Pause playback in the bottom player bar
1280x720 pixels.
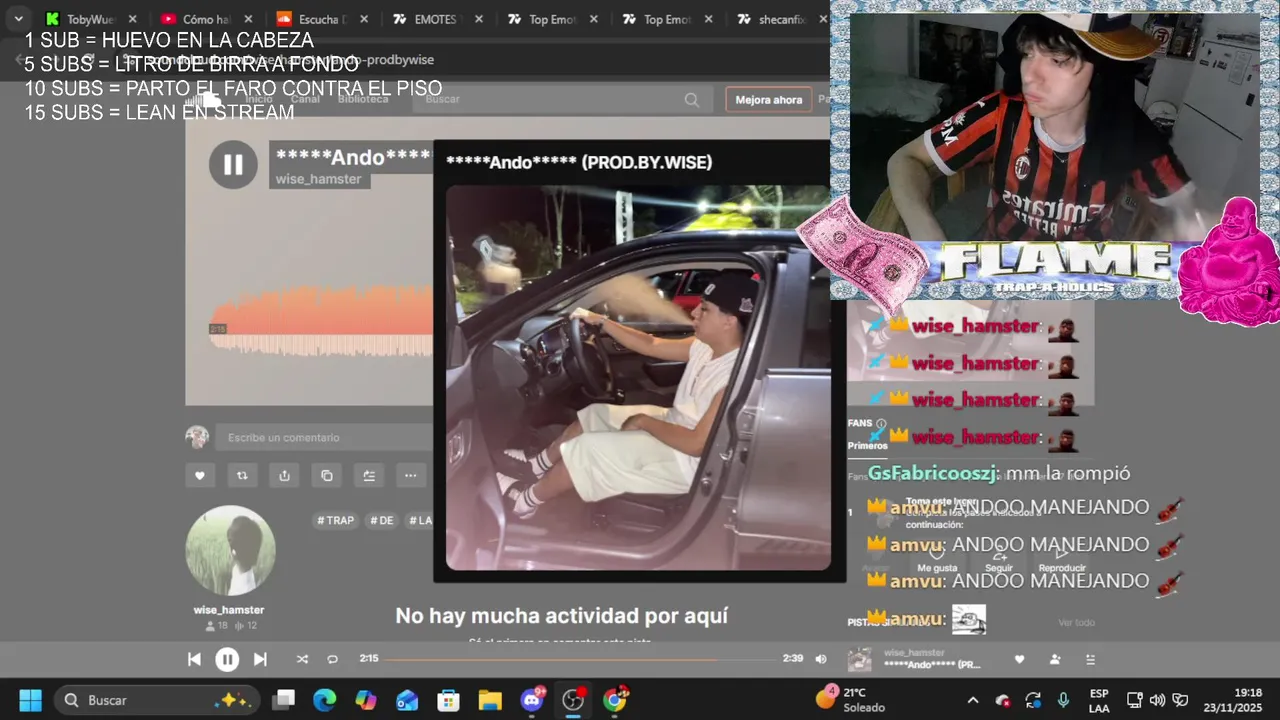tap(227, 659)
